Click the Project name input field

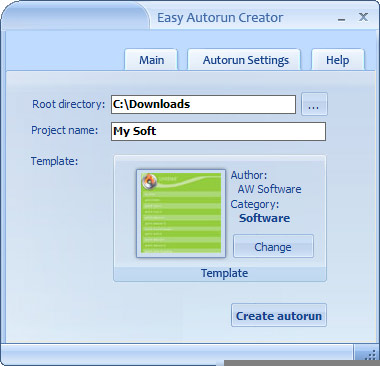pos(218,131)
